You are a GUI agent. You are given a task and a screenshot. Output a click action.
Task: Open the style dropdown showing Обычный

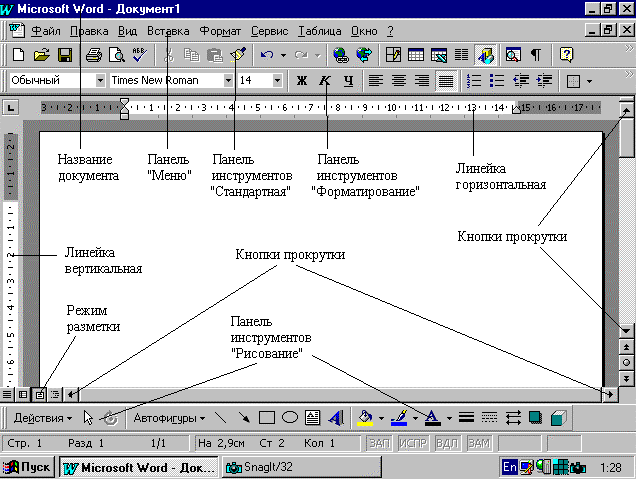(99, 81)
